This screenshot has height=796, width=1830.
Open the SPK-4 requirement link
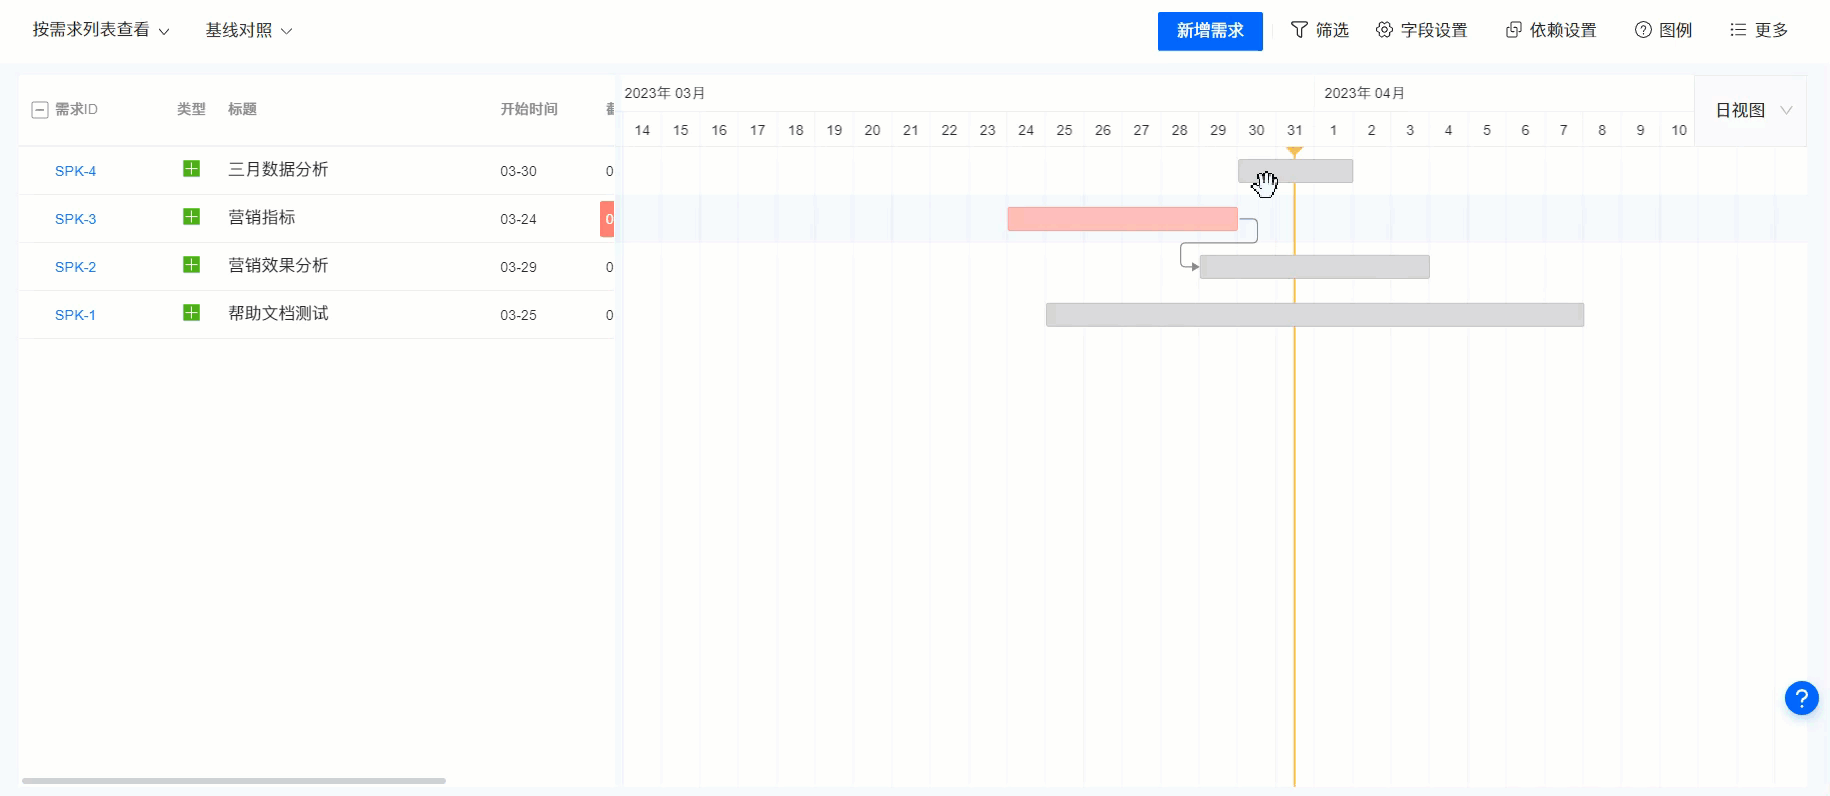[76, 171]
